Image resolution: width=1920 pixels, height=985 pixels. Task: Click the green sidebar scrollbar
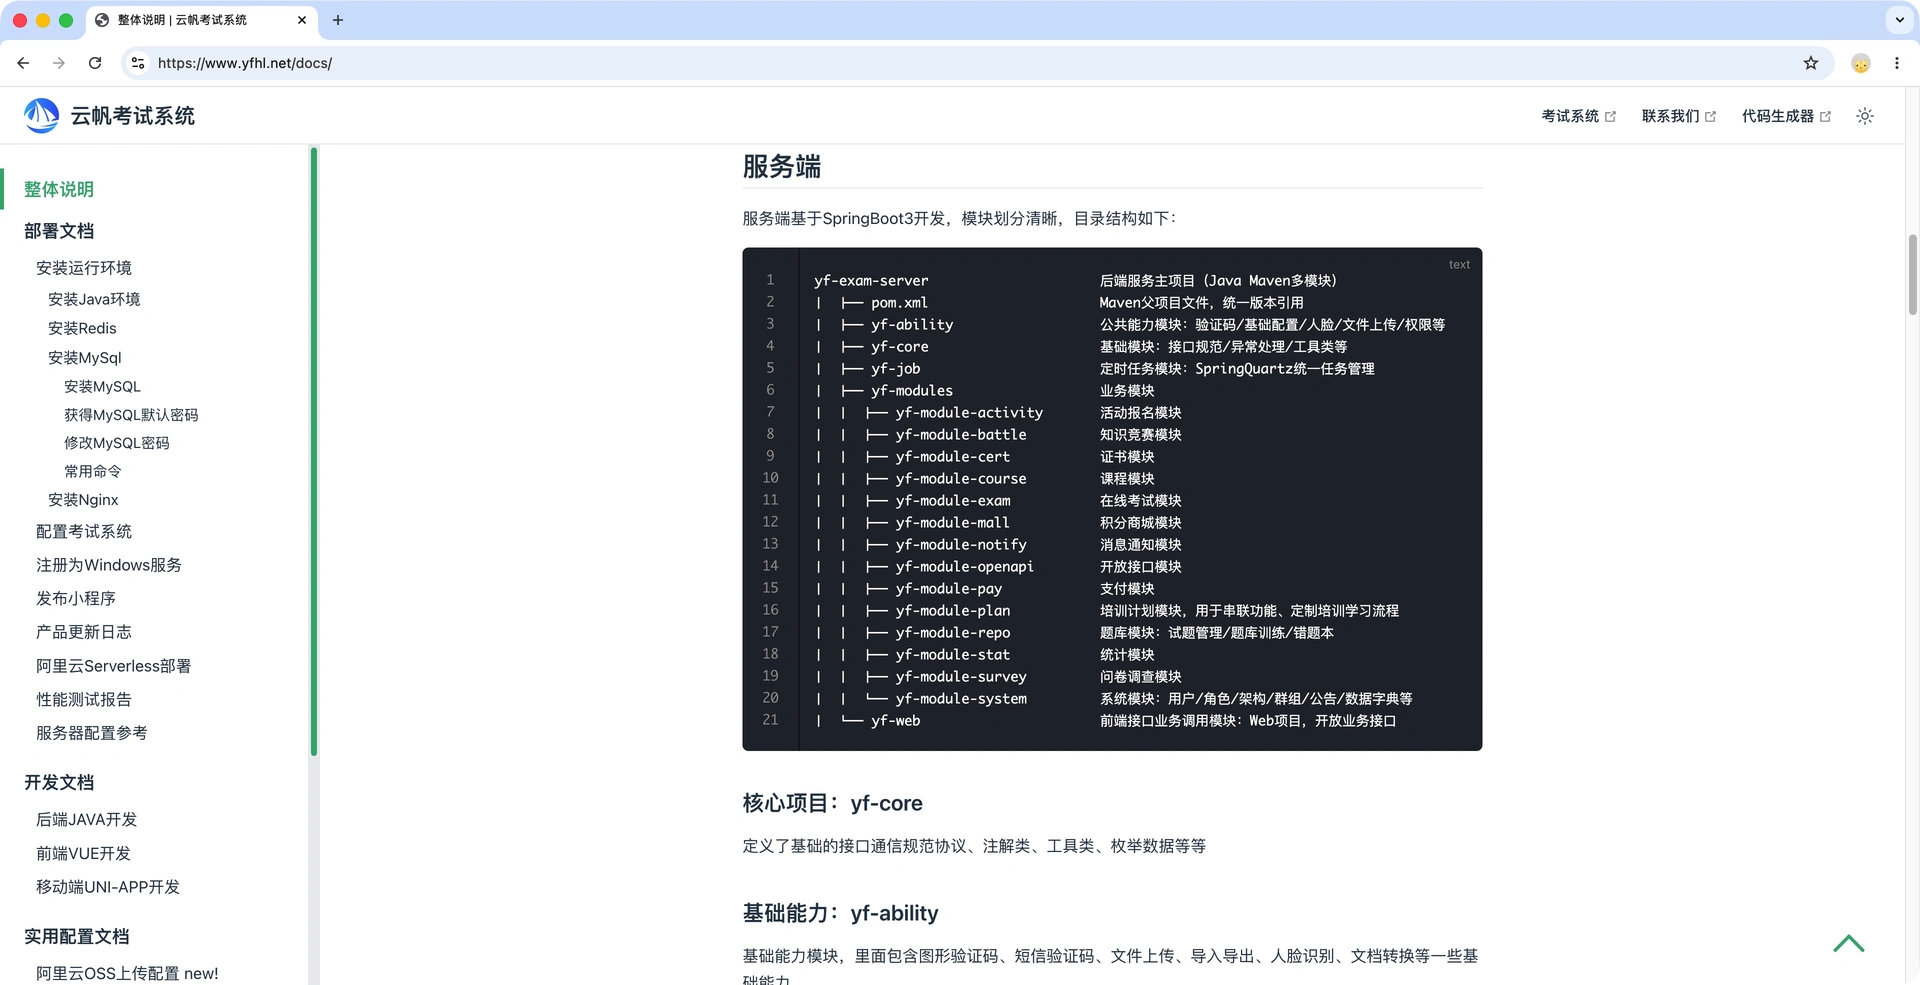click(314, 451)
